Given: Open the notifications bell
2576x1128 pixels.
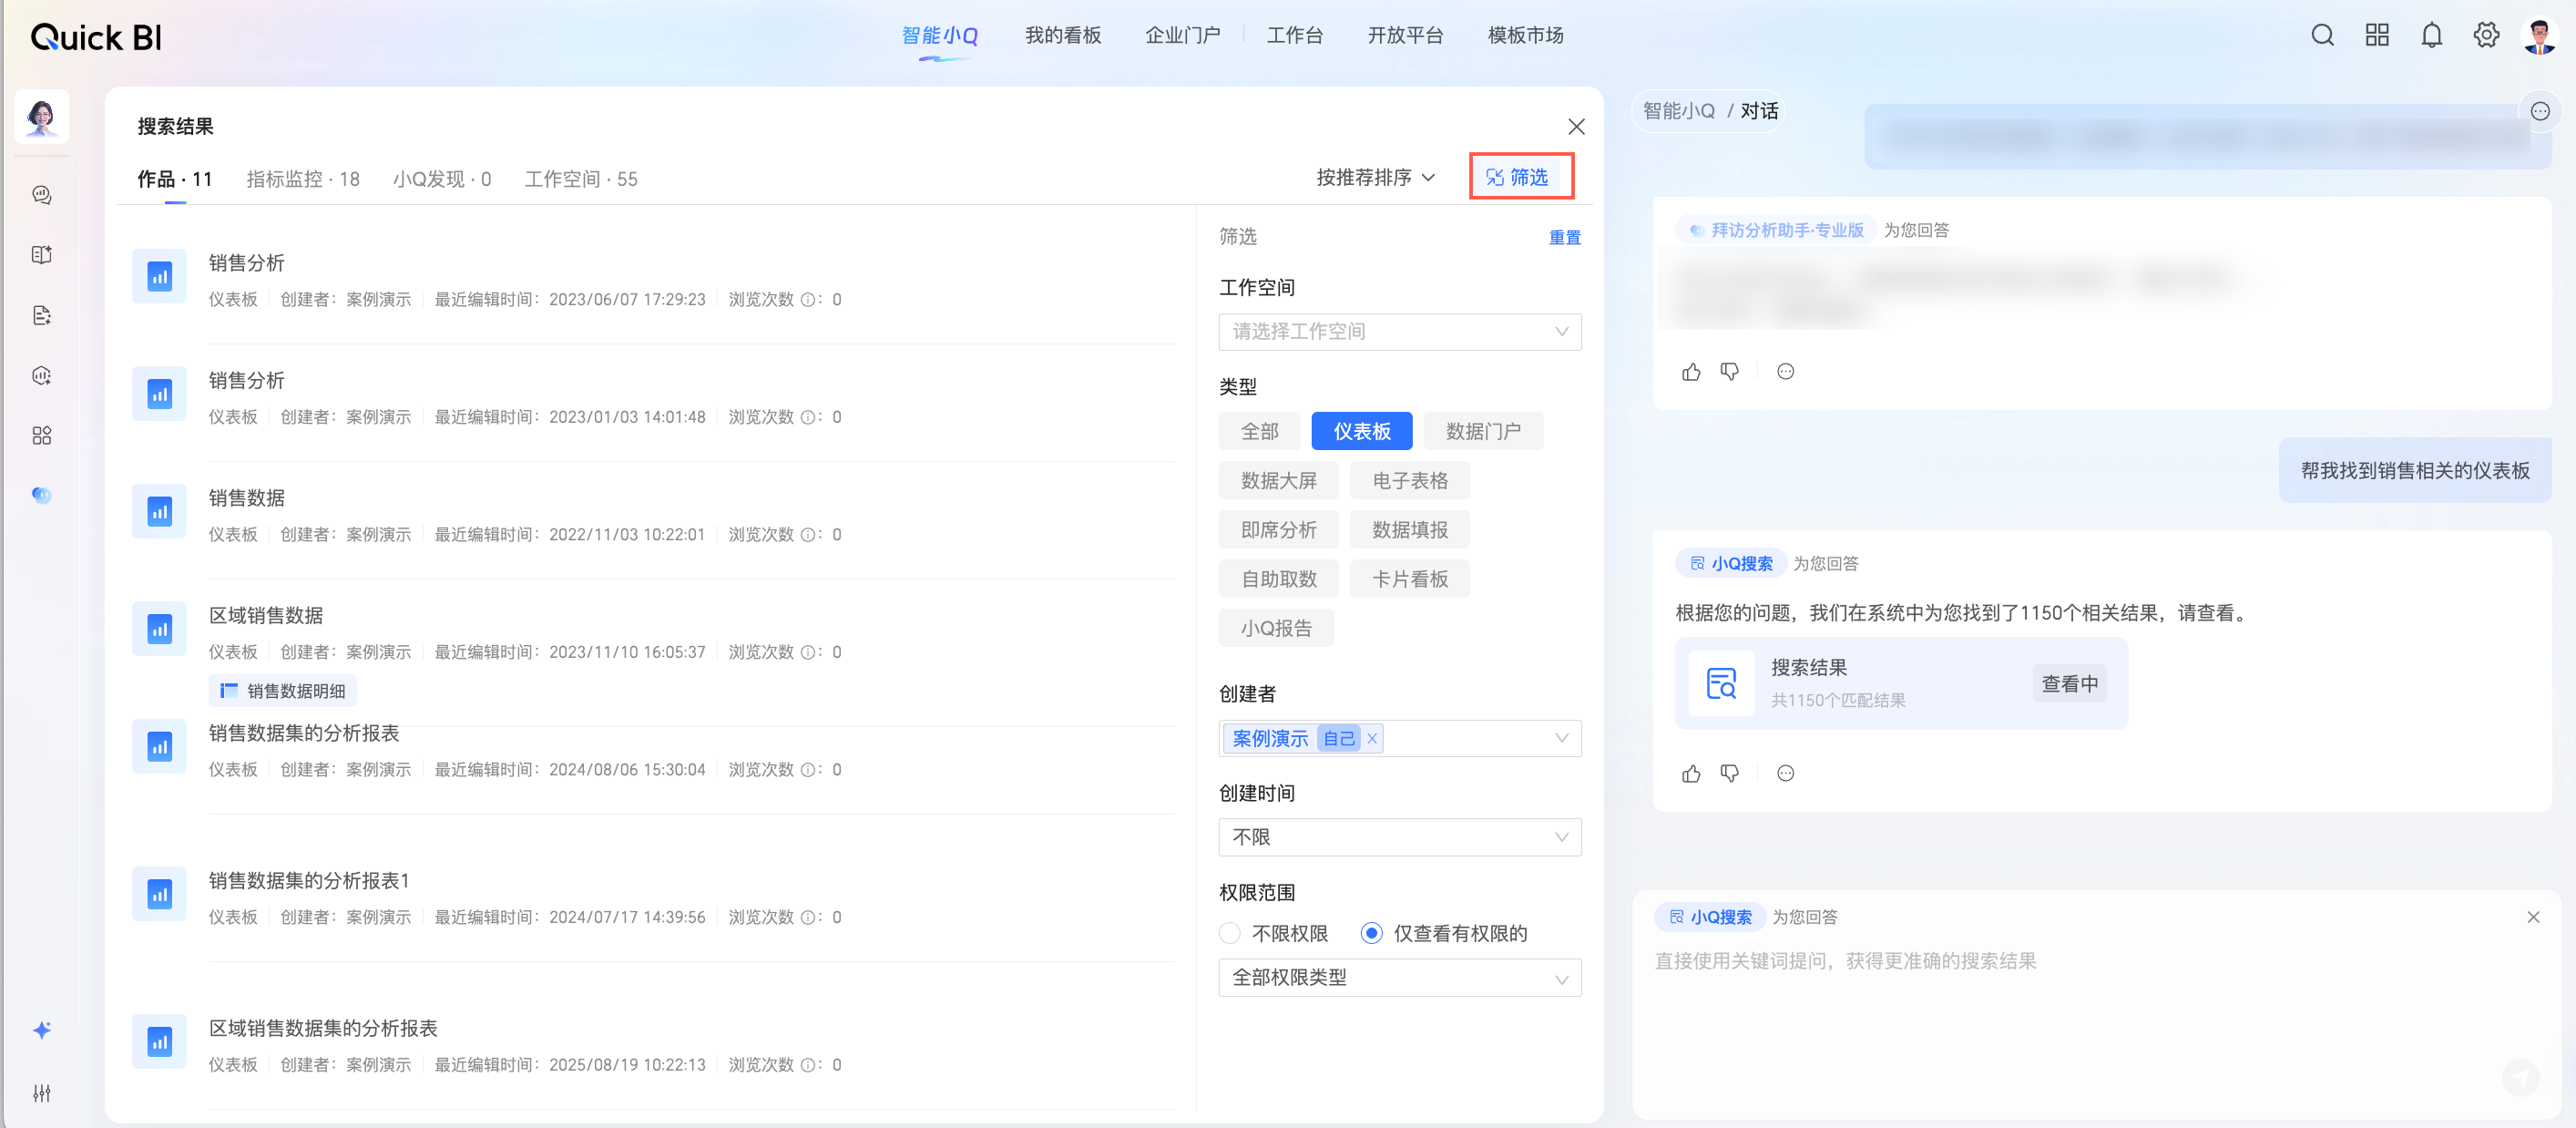Looking at the screenshot, I should (x=2432, y=36).
